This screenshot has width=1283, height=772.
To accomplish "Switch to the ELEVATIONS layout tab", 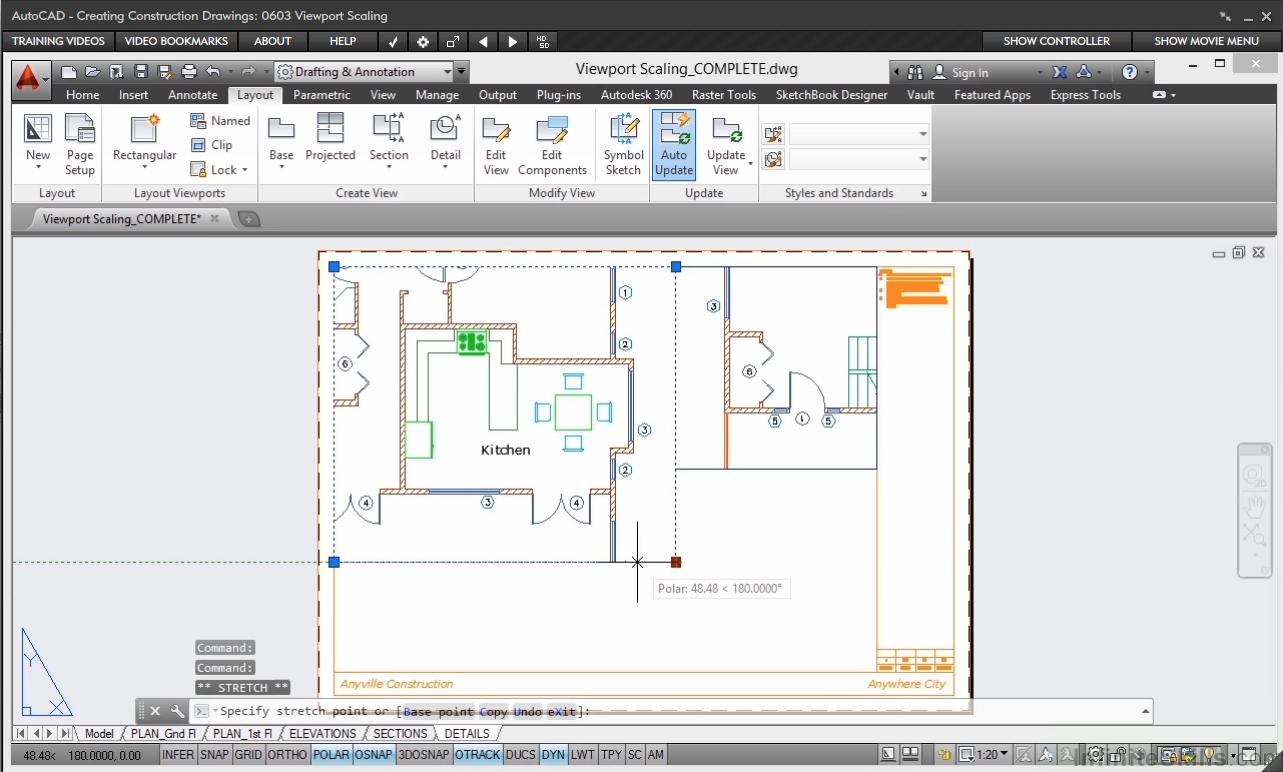I will coord(322,733).
